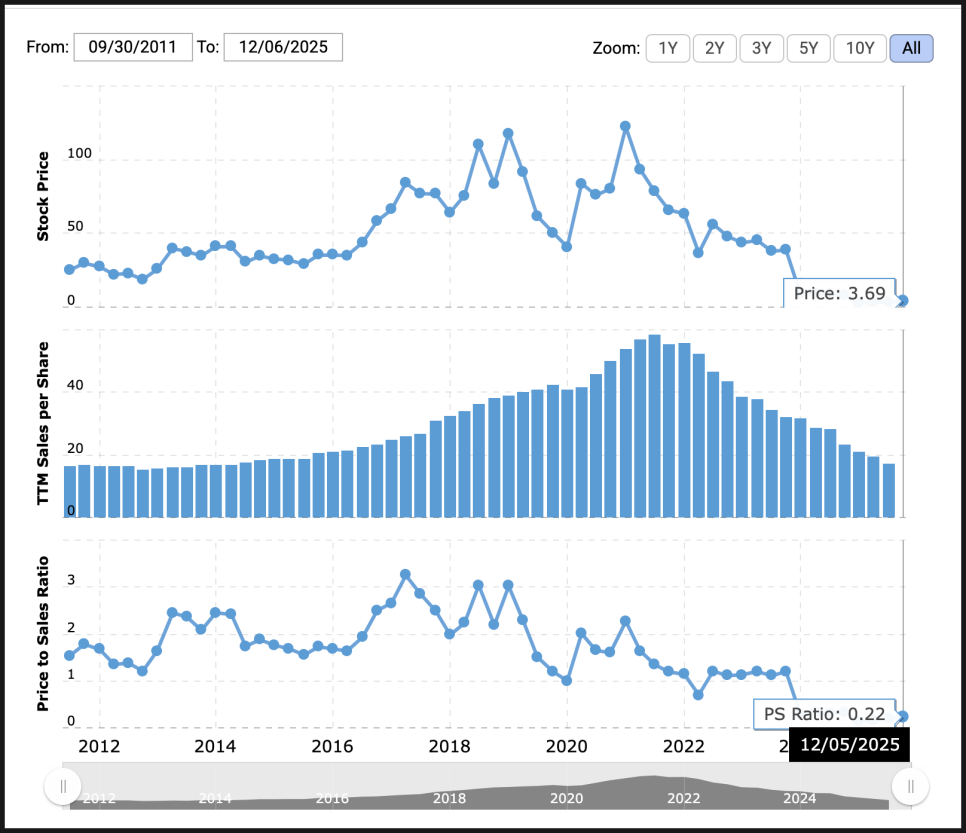Set zoom range to 5Y
Viewport: 966px width, 833px height.
click(808, 48)
